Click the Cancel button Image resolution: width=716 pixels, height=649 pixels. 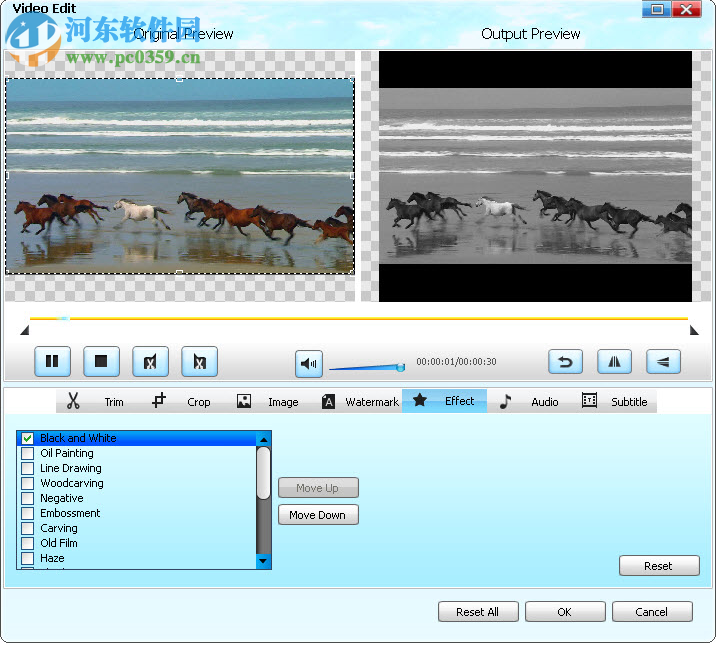pos(652,612)
